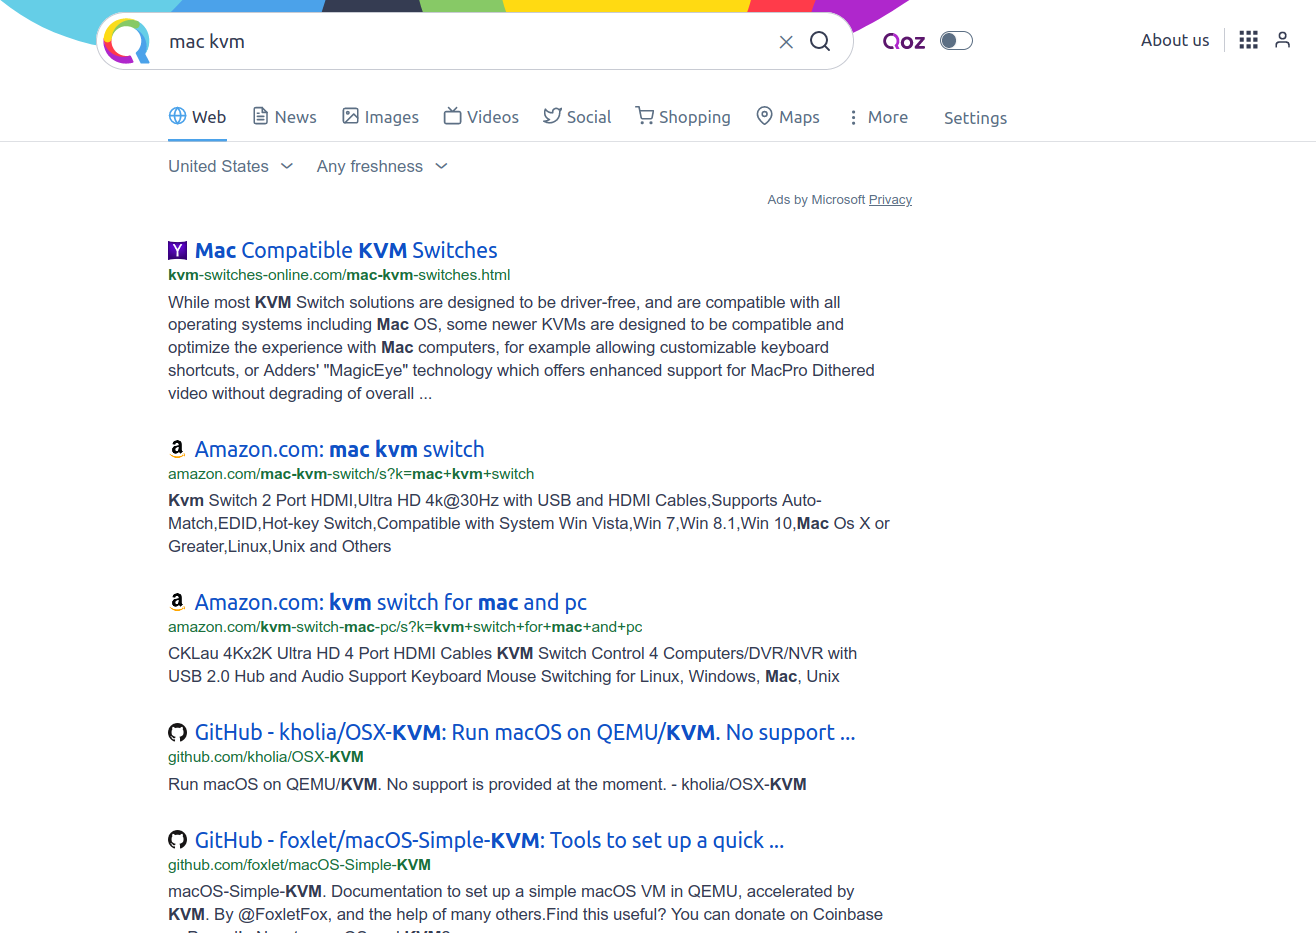This screenshot has height=933, width=1316.
Task: Click the github.com/foxlet/macOS-Simple-KVM URL
Action: tap(299, 865)
